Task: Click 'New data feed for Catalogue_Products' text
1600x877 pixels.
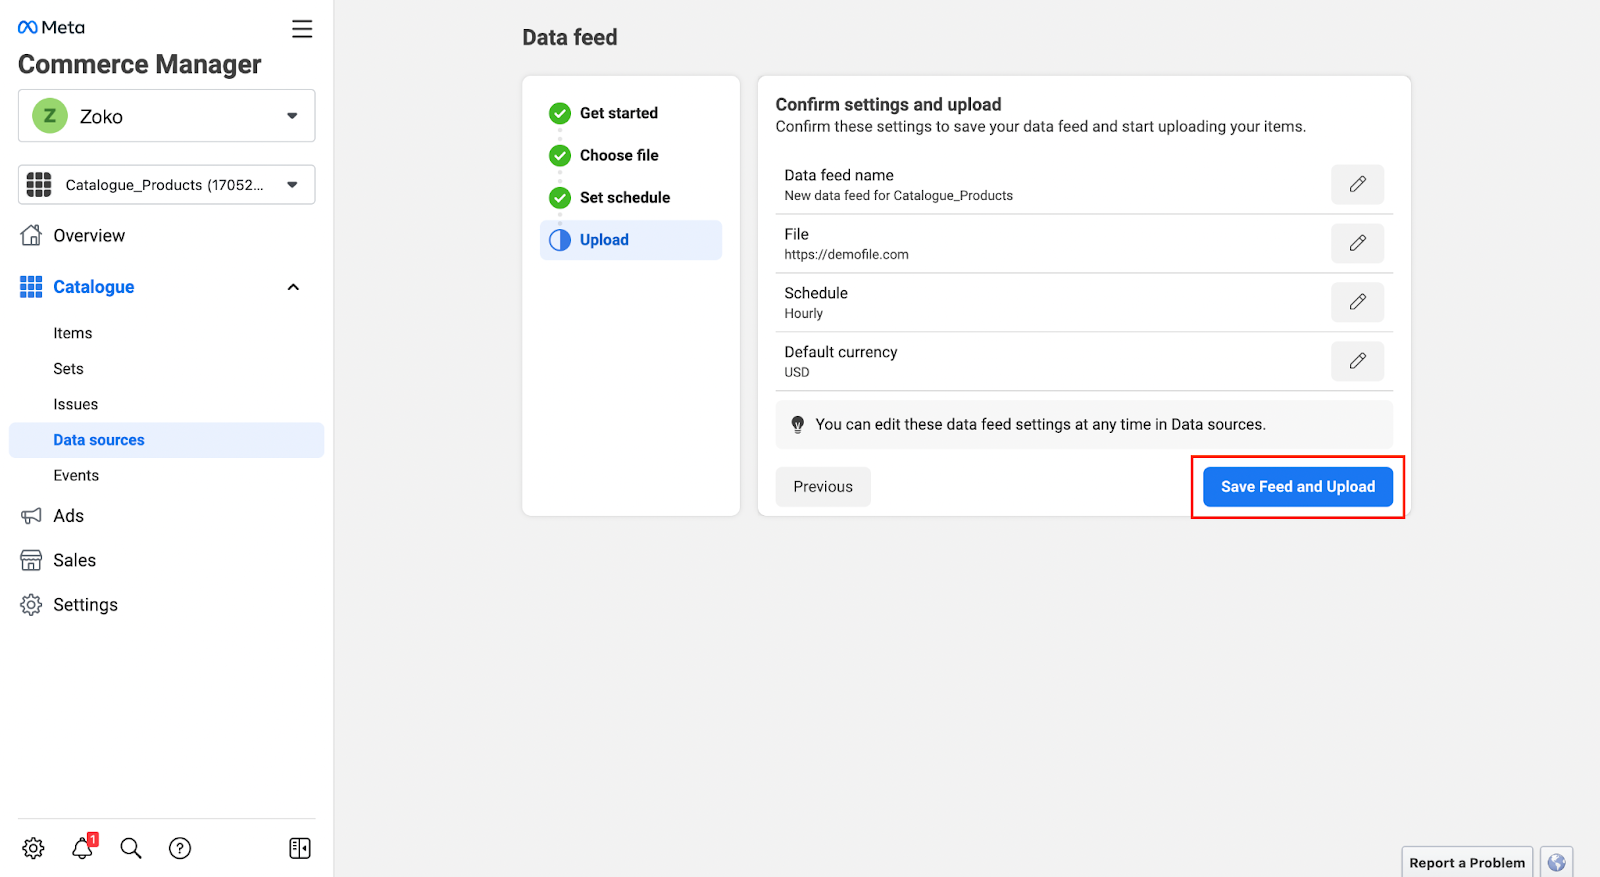Action: 898,196
